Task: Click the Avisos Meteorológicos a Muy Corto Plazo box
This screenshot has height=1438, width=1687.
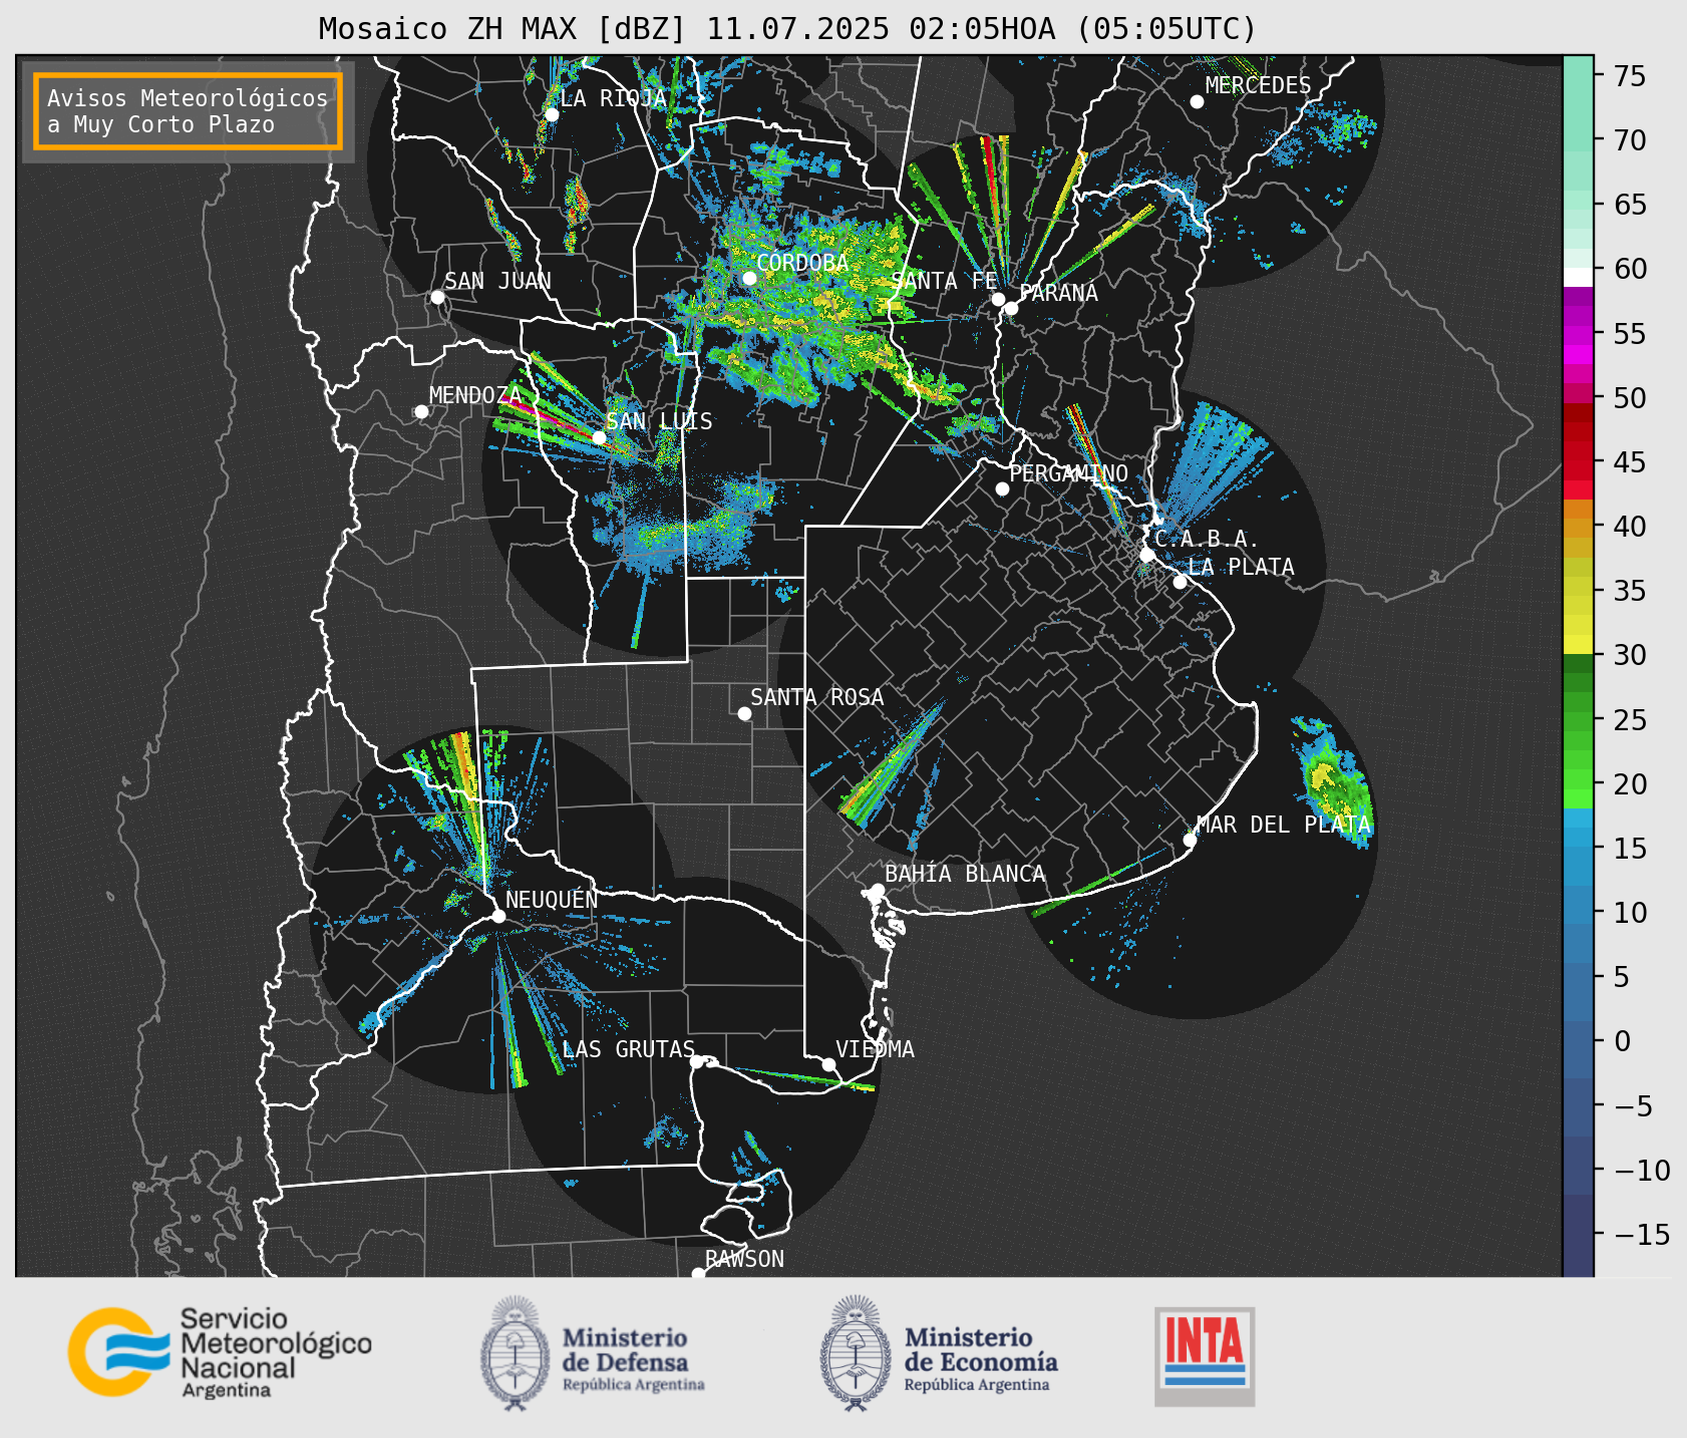Action: 188,111
